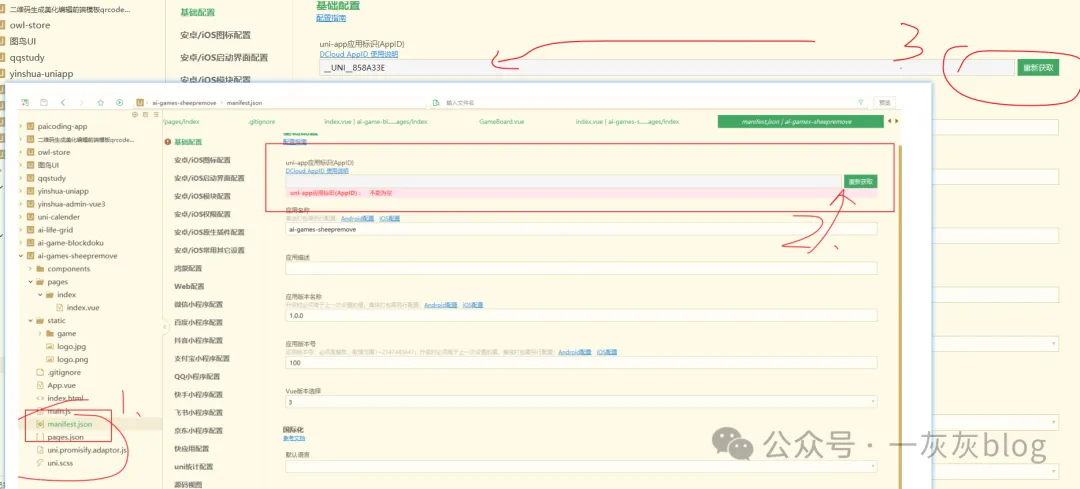Expand the game folder under static
This screenshot has width=1080, height=489.
40,333
